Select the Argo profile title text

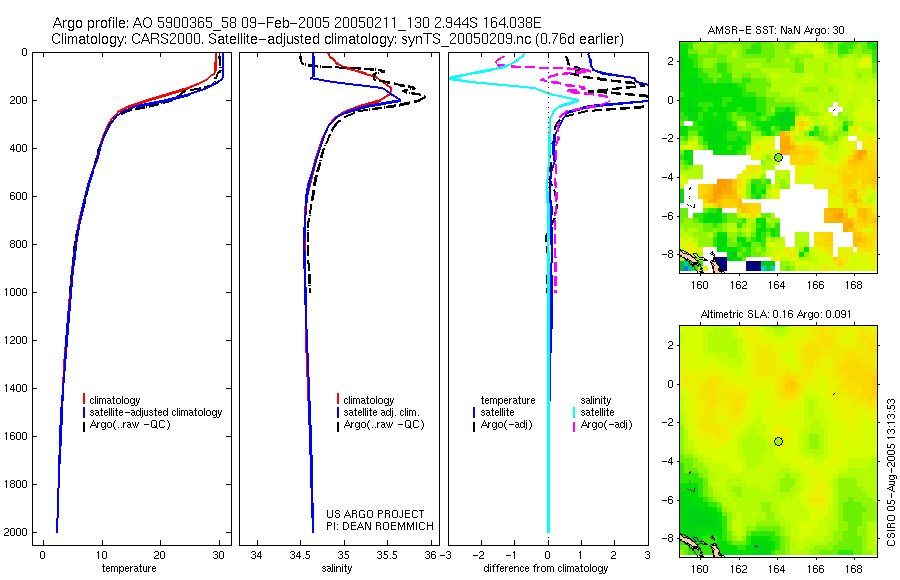coord(297,23)
